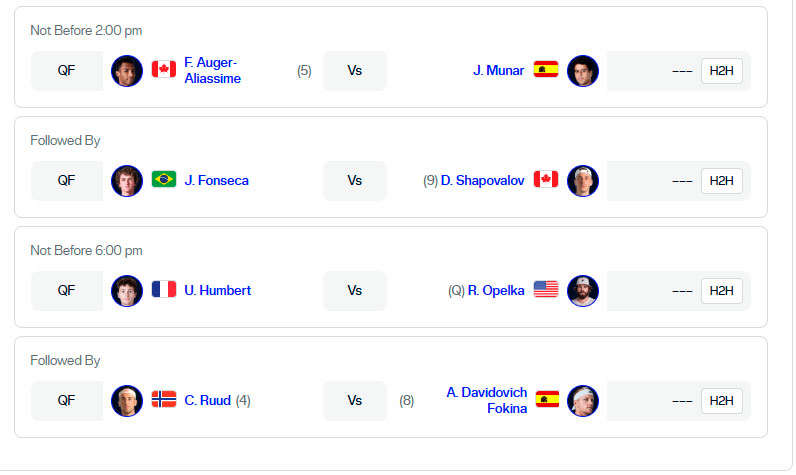Click the Canada flag beside Auger-Aliassime

(x=164, y=70)
